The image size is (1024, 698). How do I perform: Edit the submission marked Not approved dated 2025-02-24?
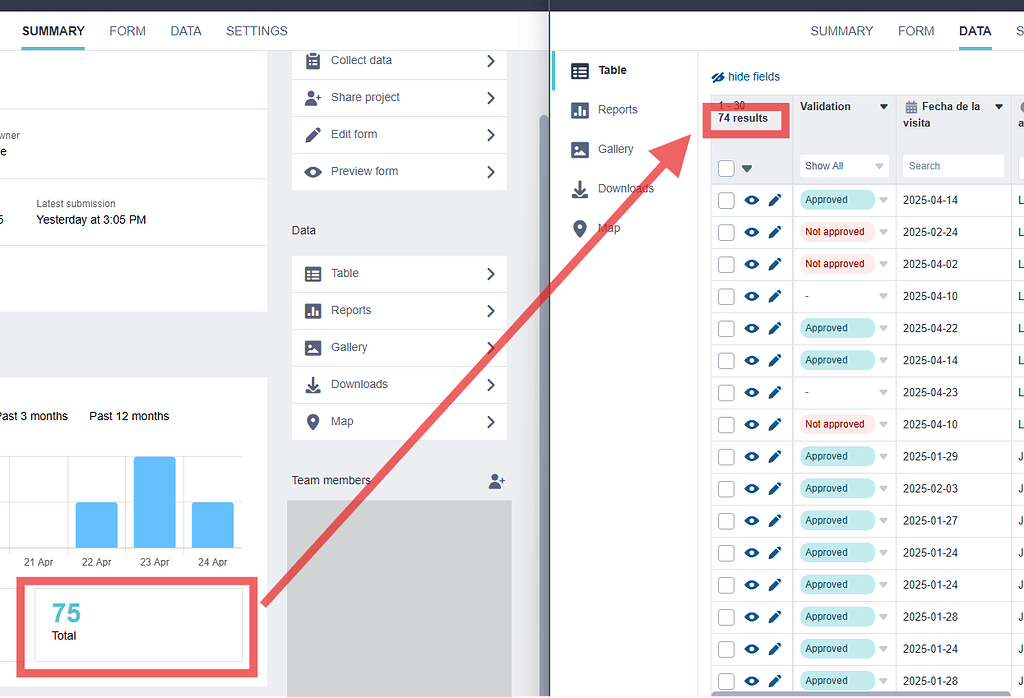pos(773,231)
